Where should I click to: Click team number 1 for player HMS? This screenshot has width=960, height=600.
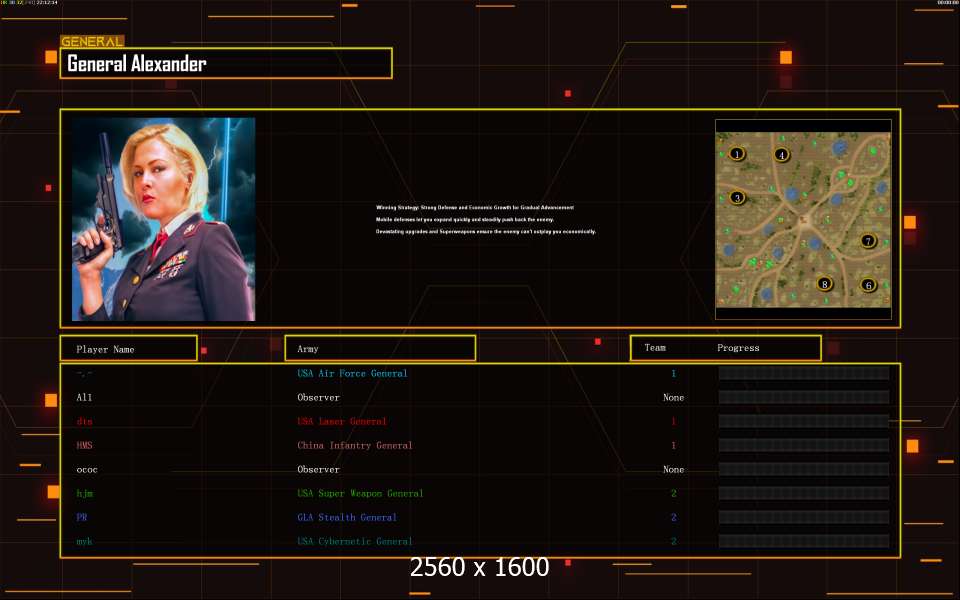673,445
